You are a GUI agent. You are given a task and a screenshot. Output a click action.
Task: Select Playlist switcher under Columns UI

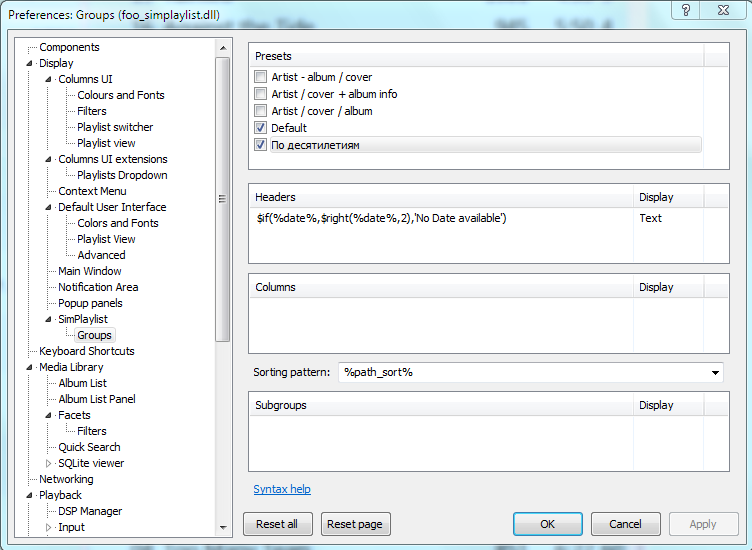(115, 127)
